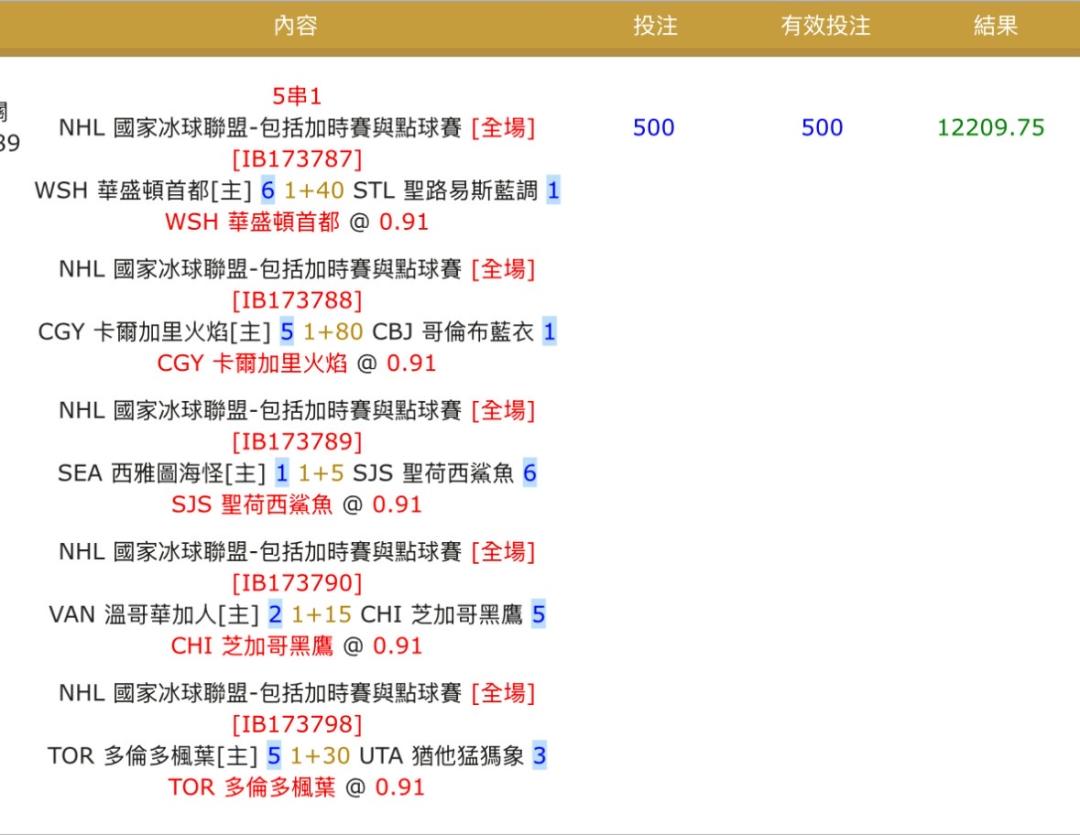Click bet ID [IB173798]
This screenshot has width=1080, height=835.
(x=297, y=725)
